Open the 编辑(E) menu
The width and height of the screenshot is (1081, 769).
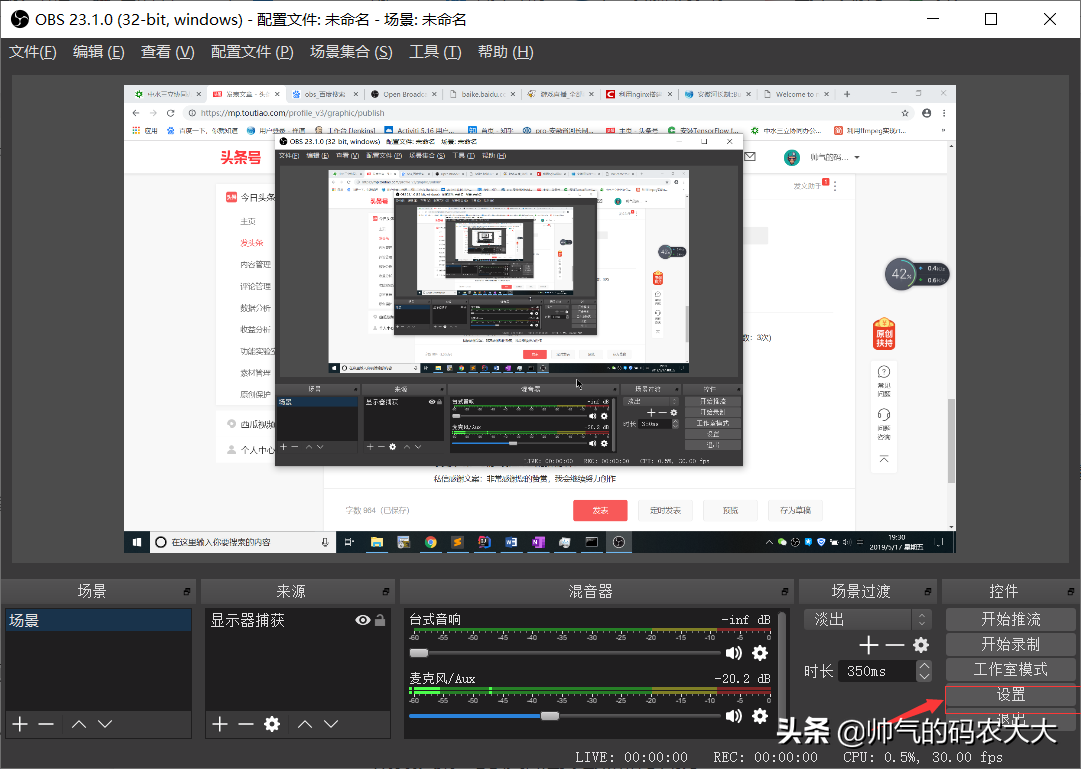pos(99,52)
